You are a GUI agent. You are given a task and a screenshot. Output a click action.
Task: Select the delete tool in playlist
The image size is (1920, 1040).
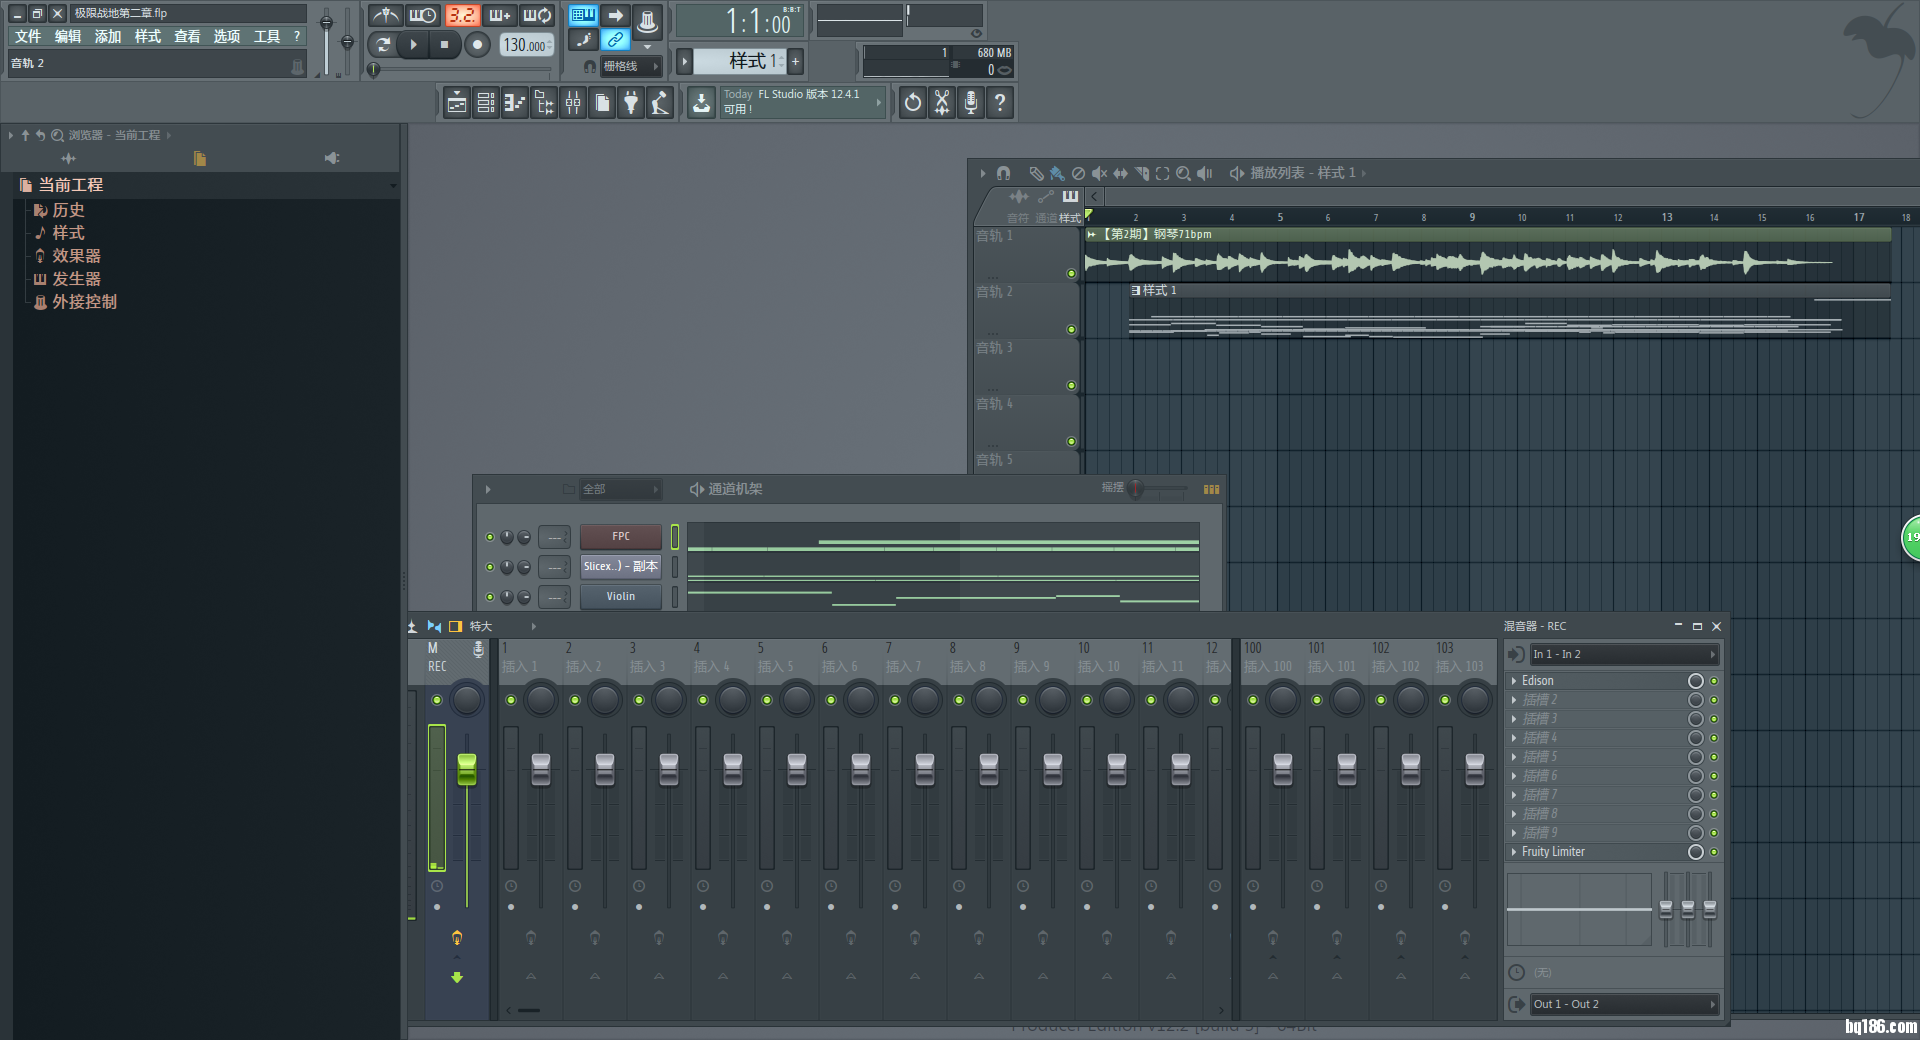pyautogui.click(x=1078, y=173)
